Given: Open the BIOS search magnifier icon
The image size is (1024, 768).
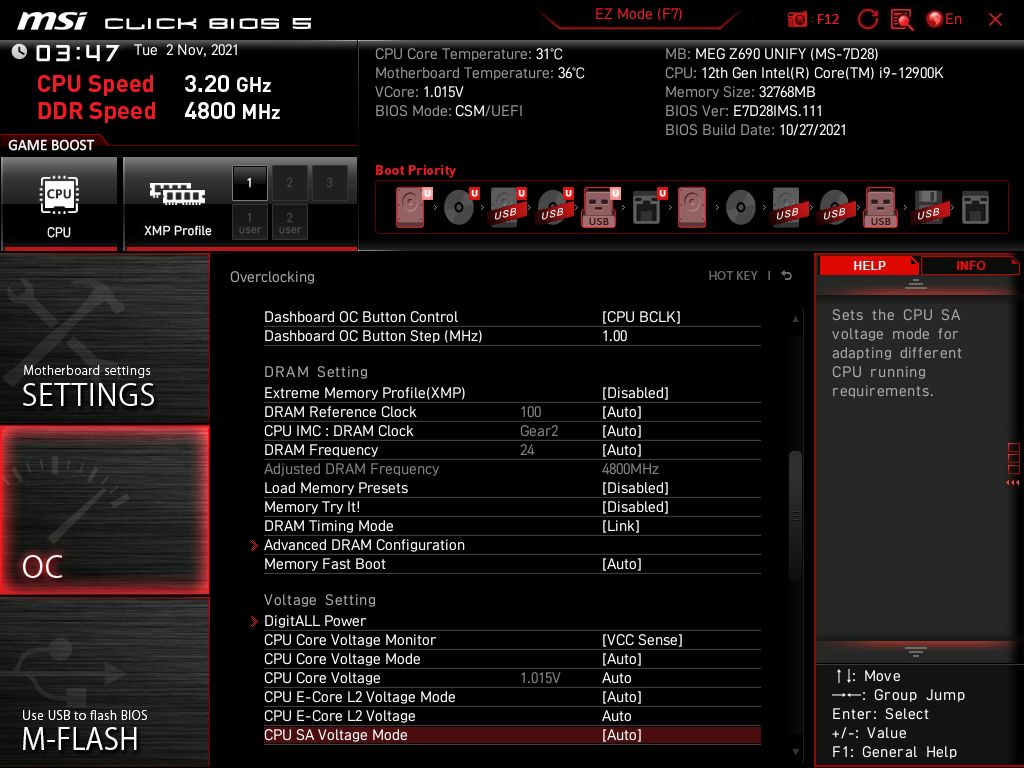Looking at the screenshot, I should point(902,20).
